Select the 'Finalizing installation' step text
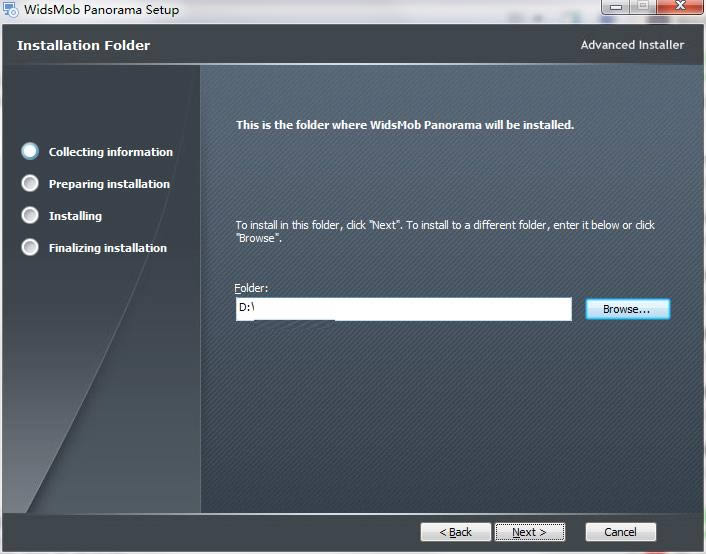The image size is (706, 554). (x=108, y=248)
